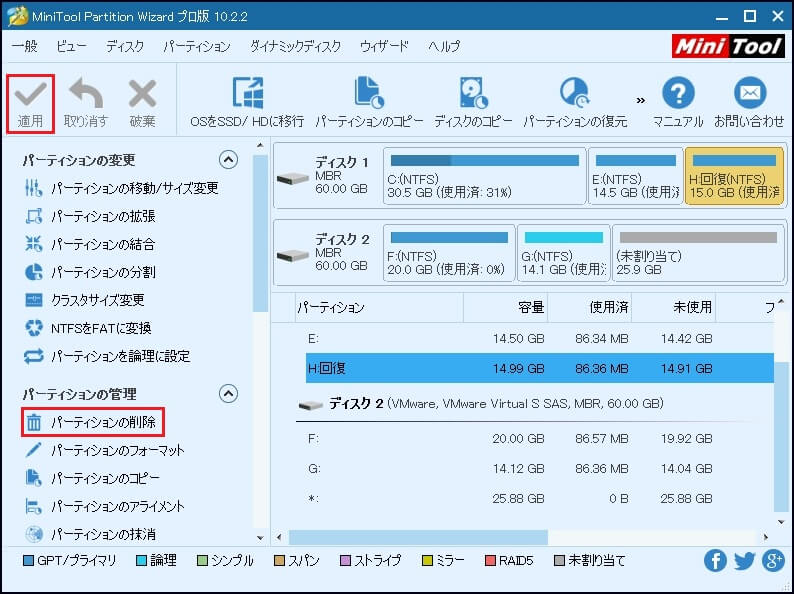Open the ディスク menu
The image size is (794, 594).
click(125, 46)
